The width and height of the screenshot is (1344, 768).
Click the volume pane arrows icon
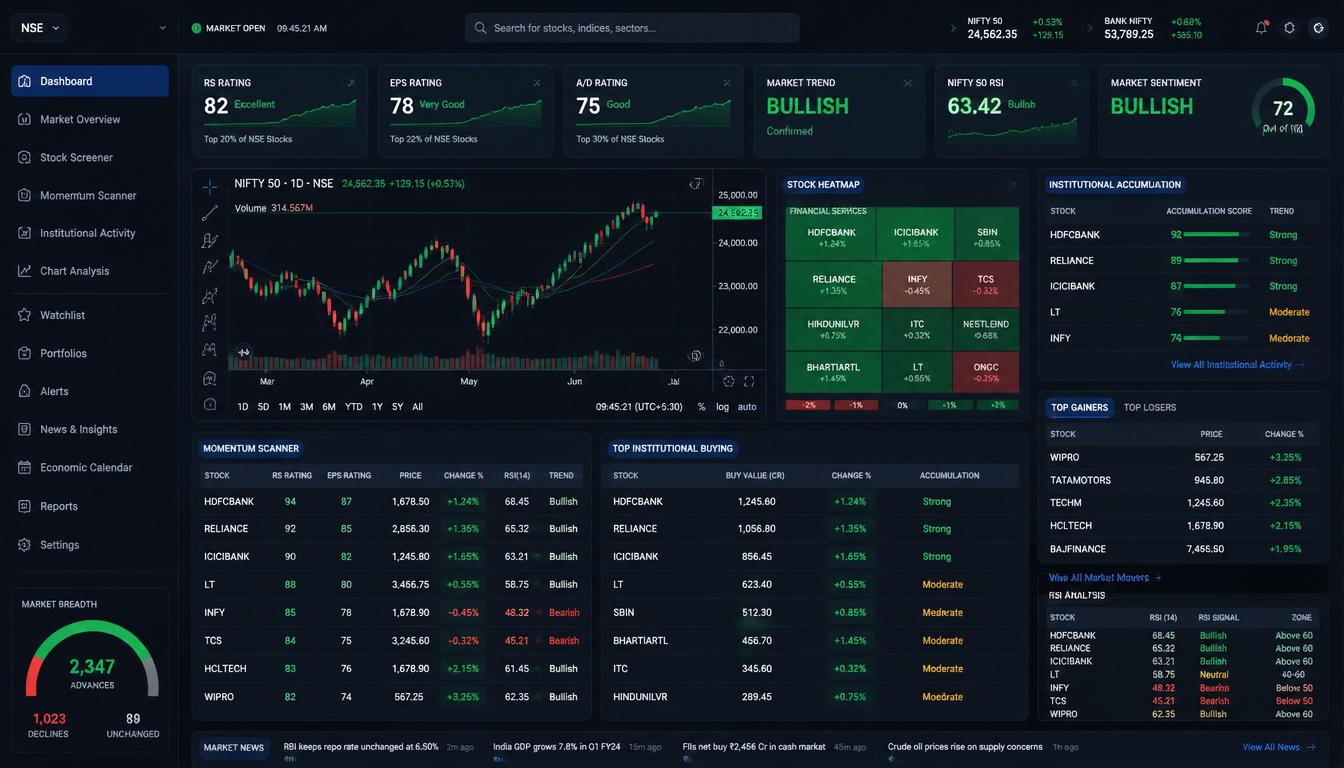coord(243,353)
